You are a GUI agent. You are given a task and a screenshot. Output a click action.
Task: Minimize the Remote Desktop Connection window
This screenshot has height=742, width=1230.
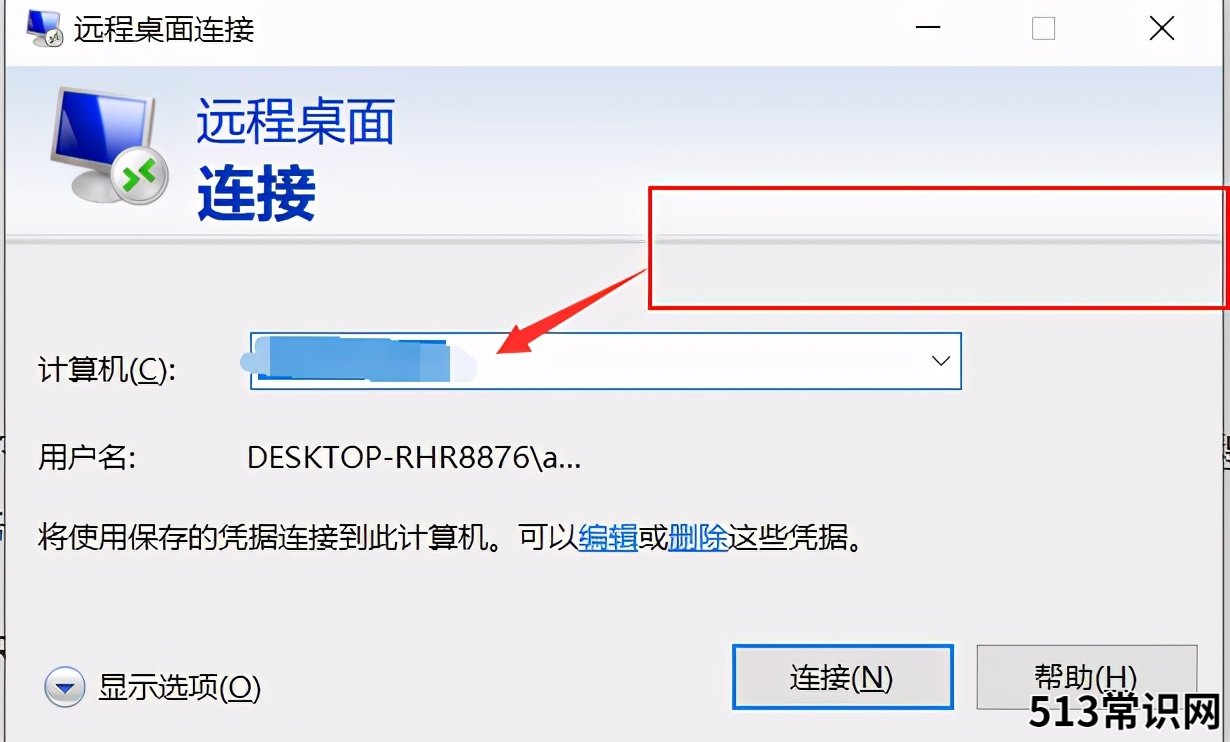coord(927,29)
